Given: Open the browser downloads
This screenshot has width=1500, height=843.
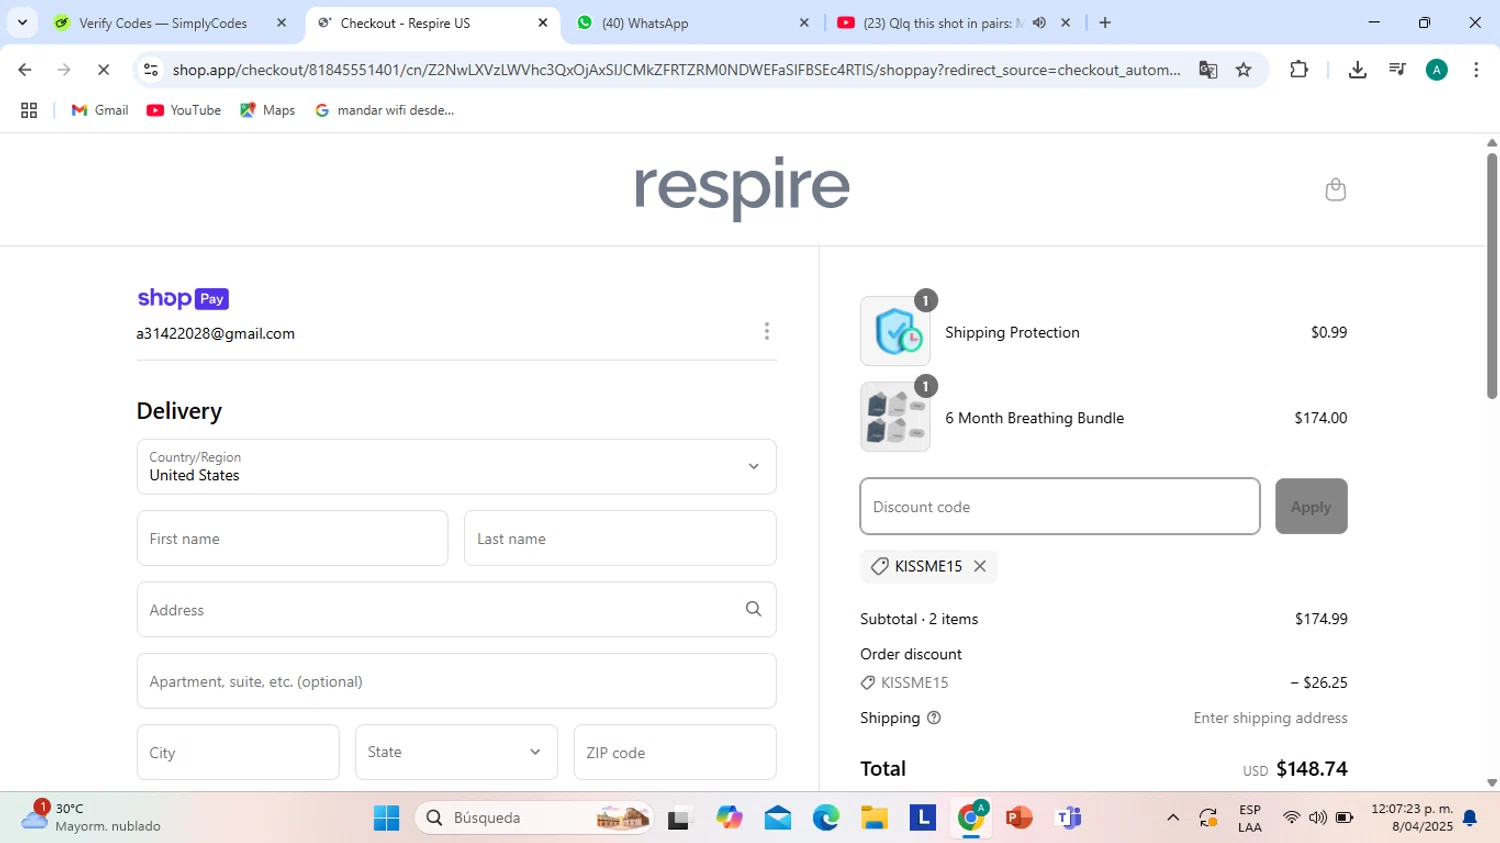Looking at the screenshot, I should 1357,70.
